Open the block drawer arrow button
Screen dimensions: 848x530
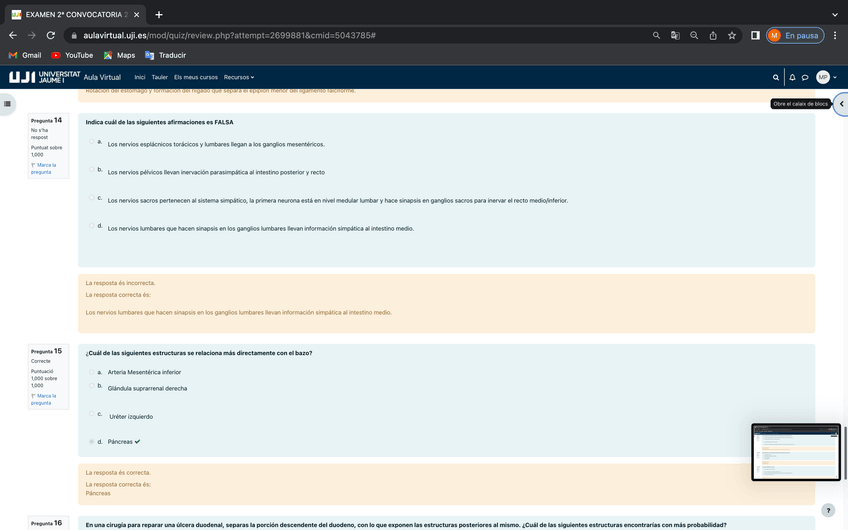coord(841,104)
